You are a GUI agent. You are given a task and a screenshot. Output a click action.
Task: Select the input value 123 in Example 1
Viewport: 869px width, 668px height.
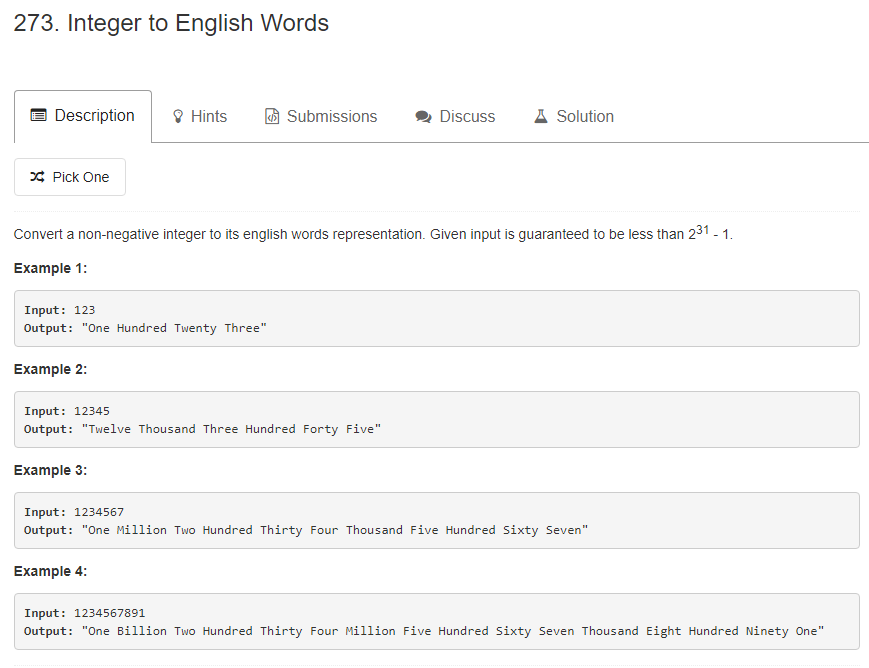85,310
